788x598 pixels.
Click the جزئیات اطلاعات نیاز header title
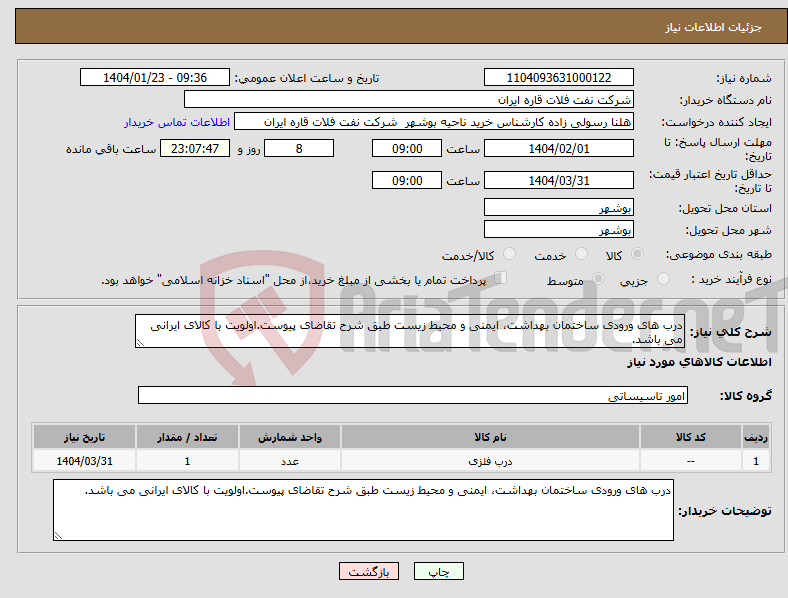[x=714, y=27]
